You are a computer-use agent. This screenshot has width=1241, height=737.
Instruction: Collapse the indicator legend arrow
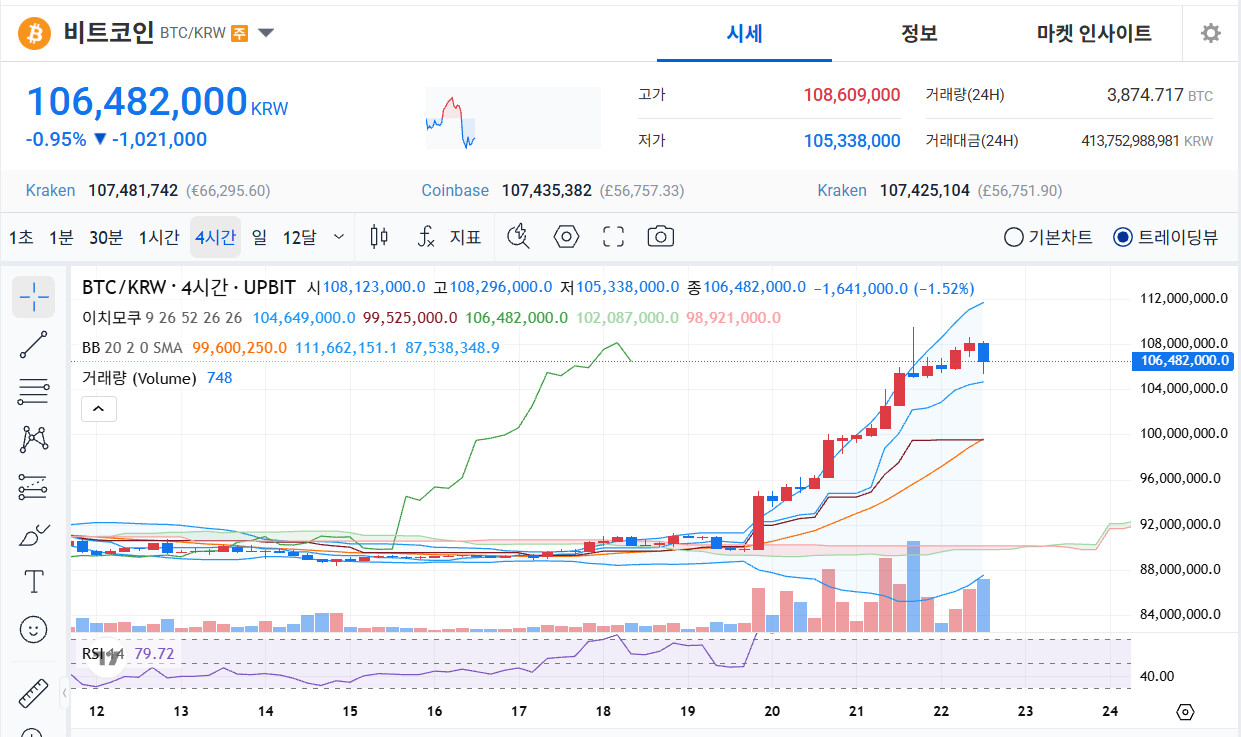(99, 408)
